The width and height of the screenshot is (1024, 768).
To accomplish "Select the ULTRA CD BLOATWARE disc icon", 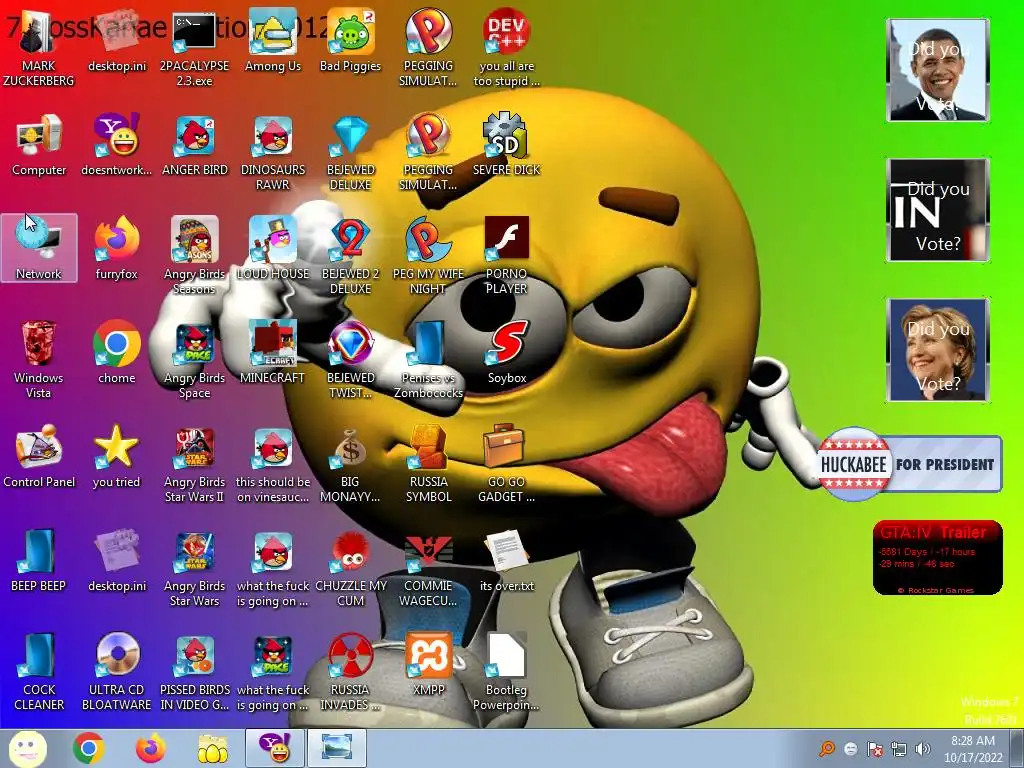I will click(x=116, y=671).
